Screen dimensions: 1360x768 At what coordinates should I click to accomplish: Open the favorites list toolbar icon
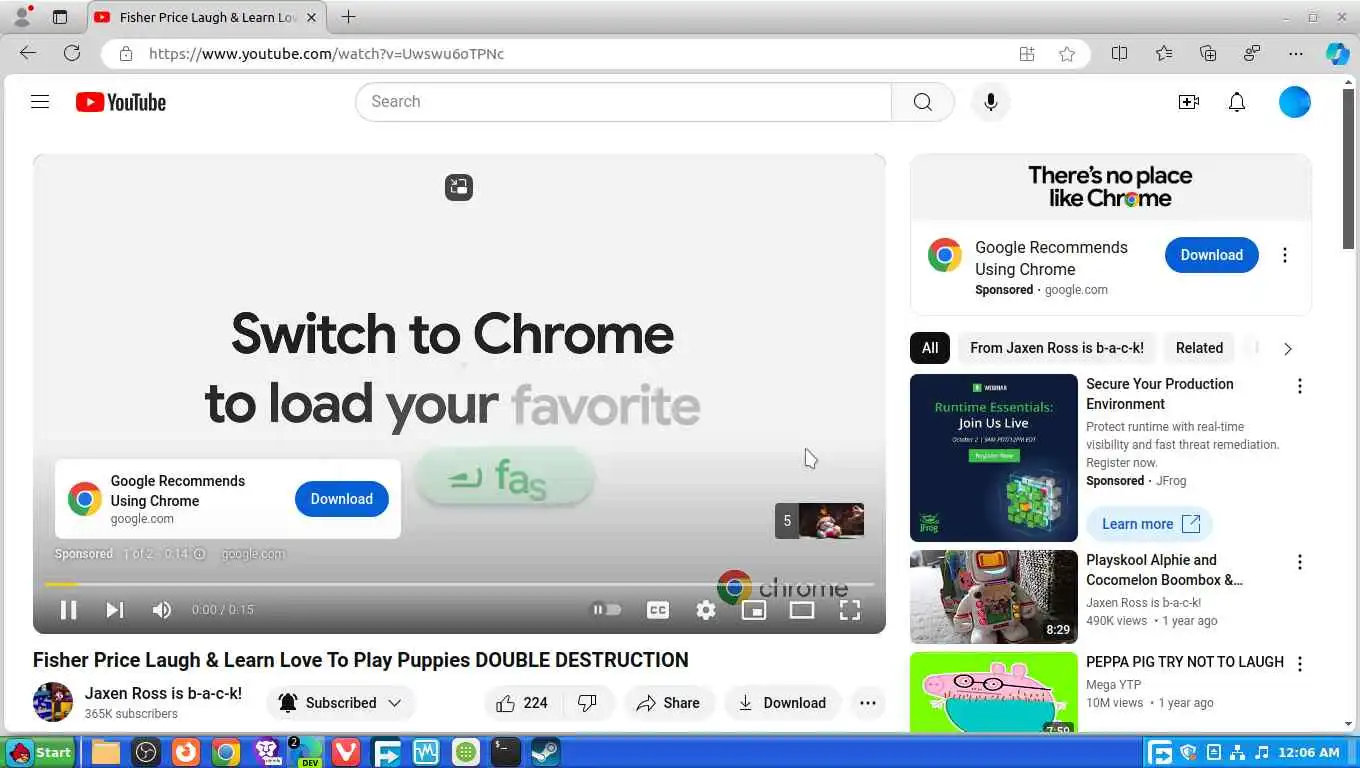pos(1163,54)
